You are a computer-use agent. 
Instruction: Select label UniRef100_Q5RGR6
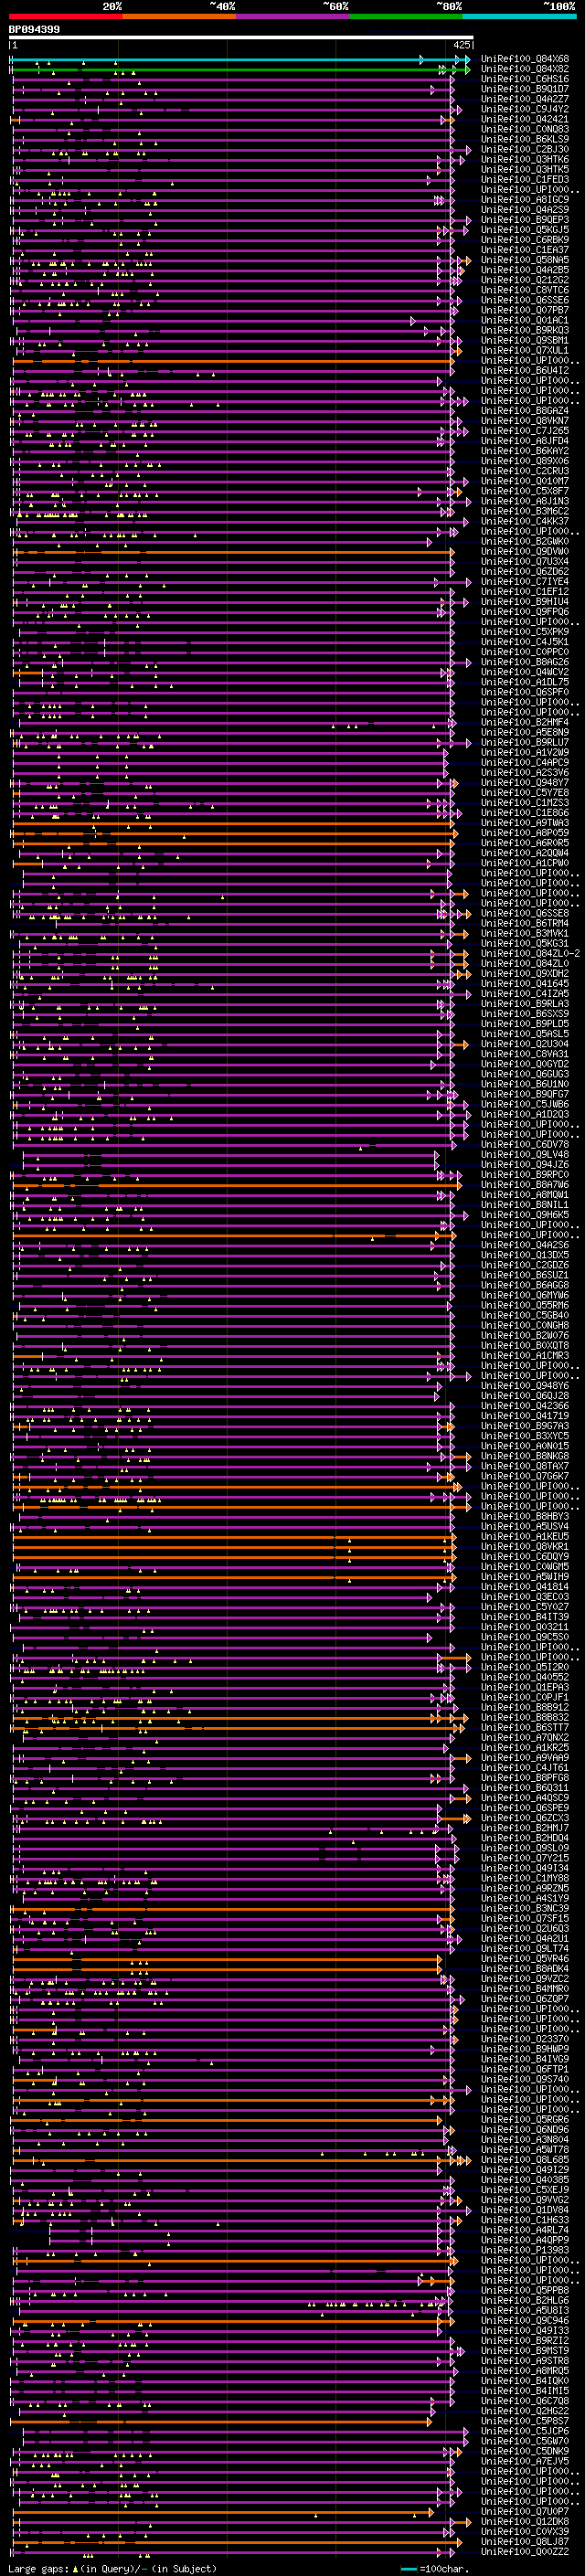pos(525,2119)
